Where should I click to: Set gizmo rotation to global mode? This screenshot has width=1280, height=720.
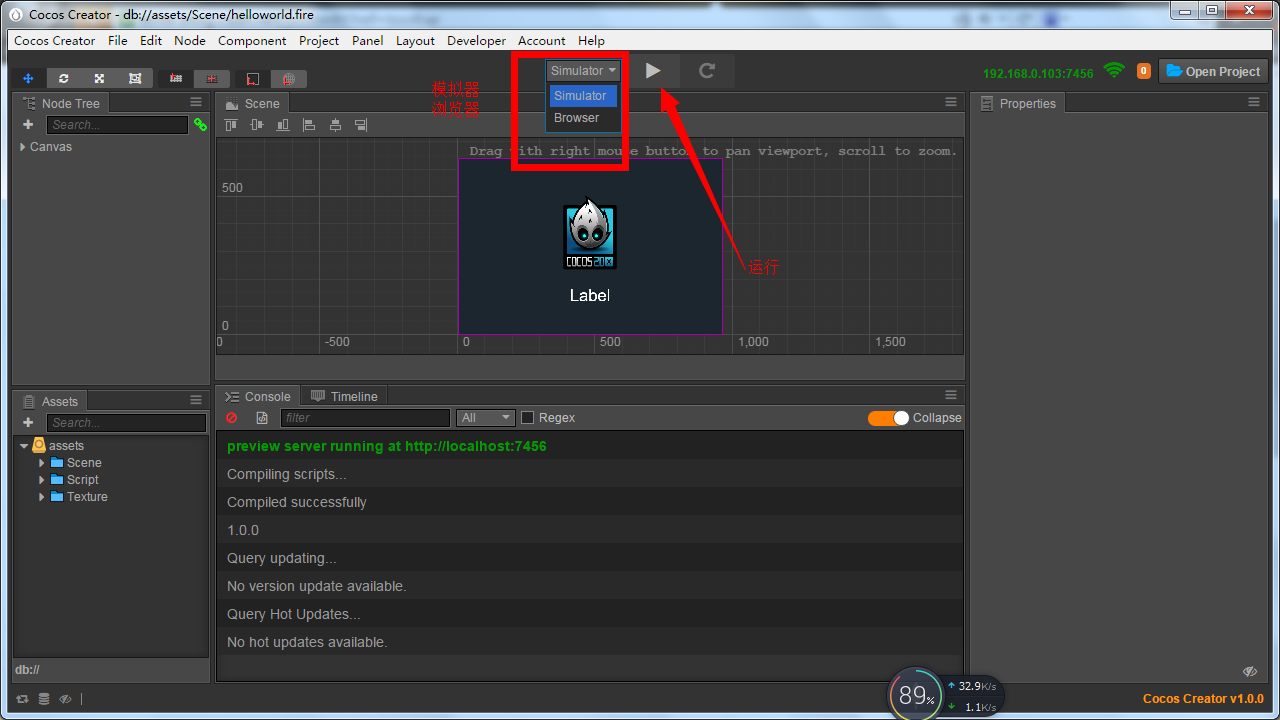(x=289, y=78)
